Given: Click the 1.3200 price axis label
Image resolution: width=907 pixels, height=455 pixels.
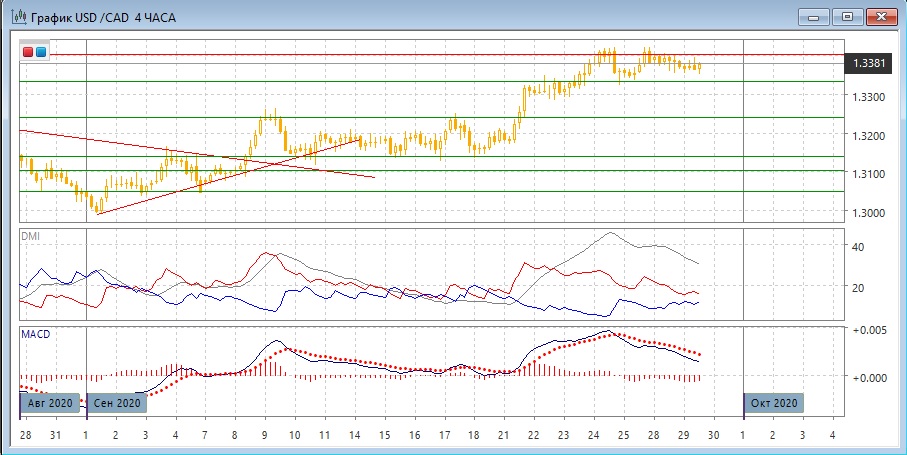Looking at the screenshot, I should (x=869, y=136).
